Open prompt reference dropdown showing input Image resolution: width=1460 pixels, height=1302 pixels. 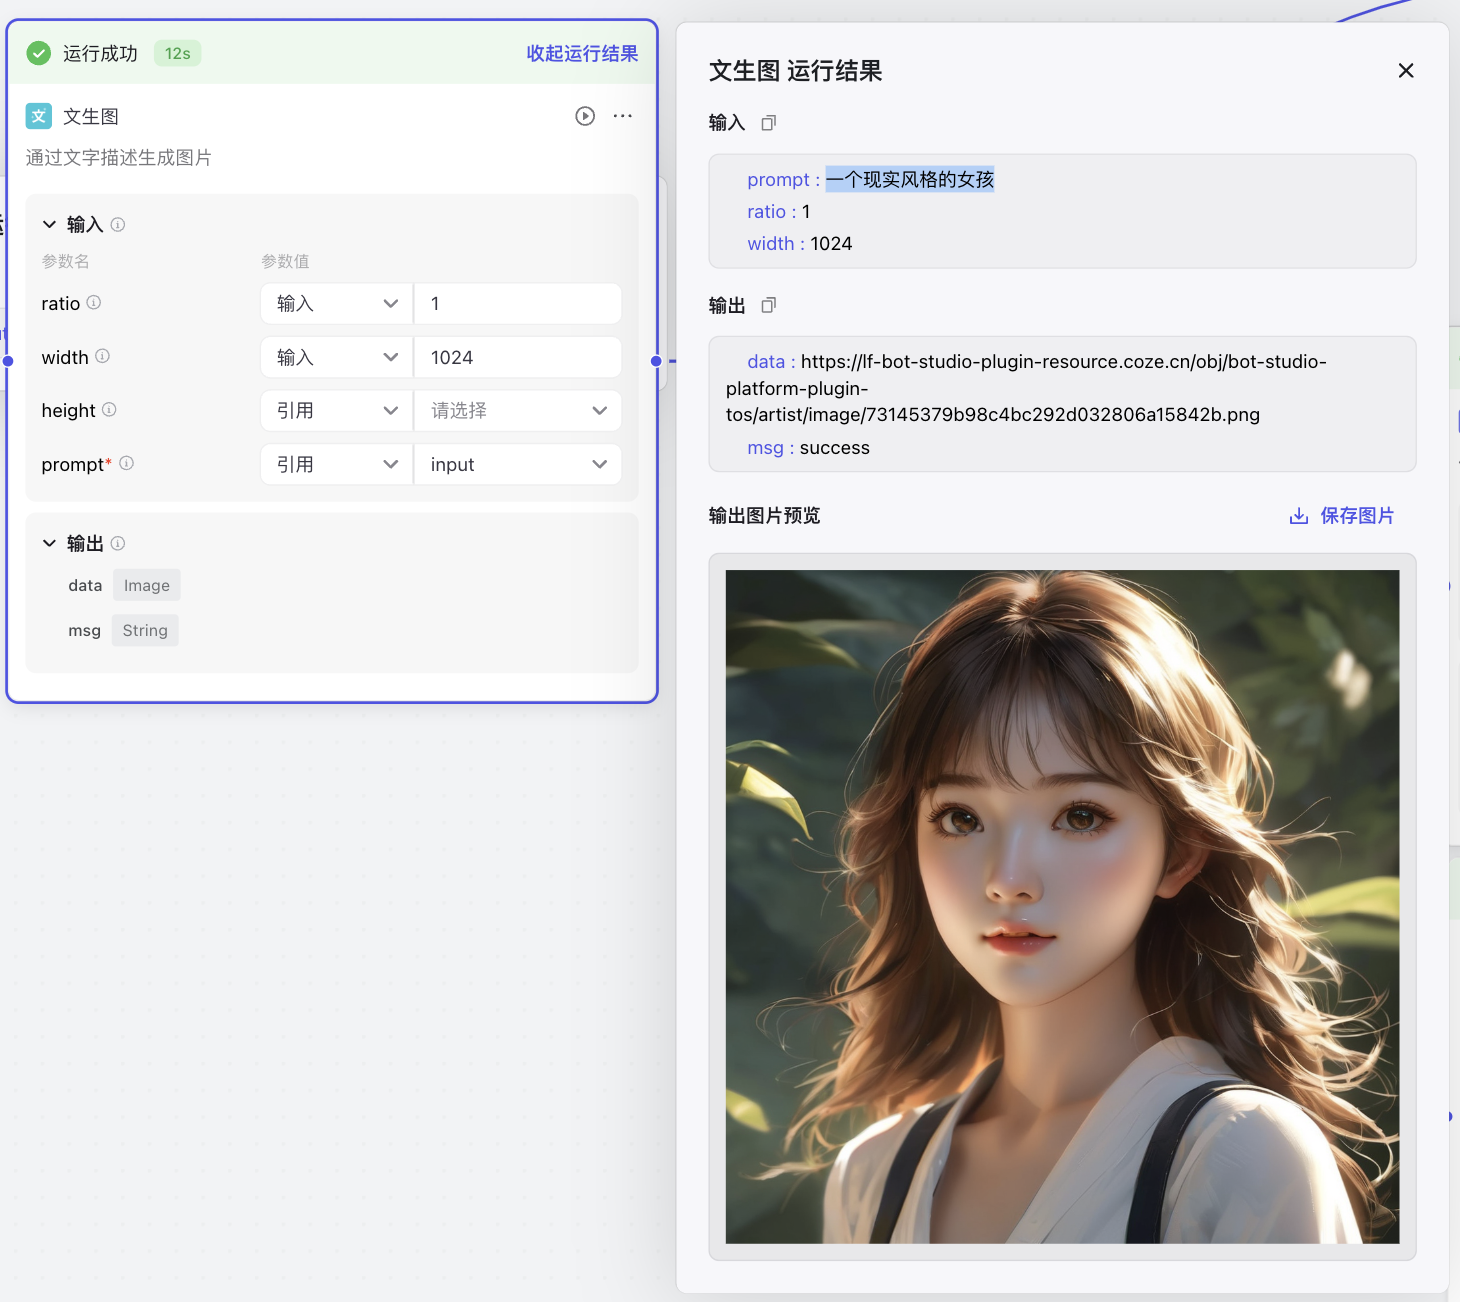click(x=518, y=464)
